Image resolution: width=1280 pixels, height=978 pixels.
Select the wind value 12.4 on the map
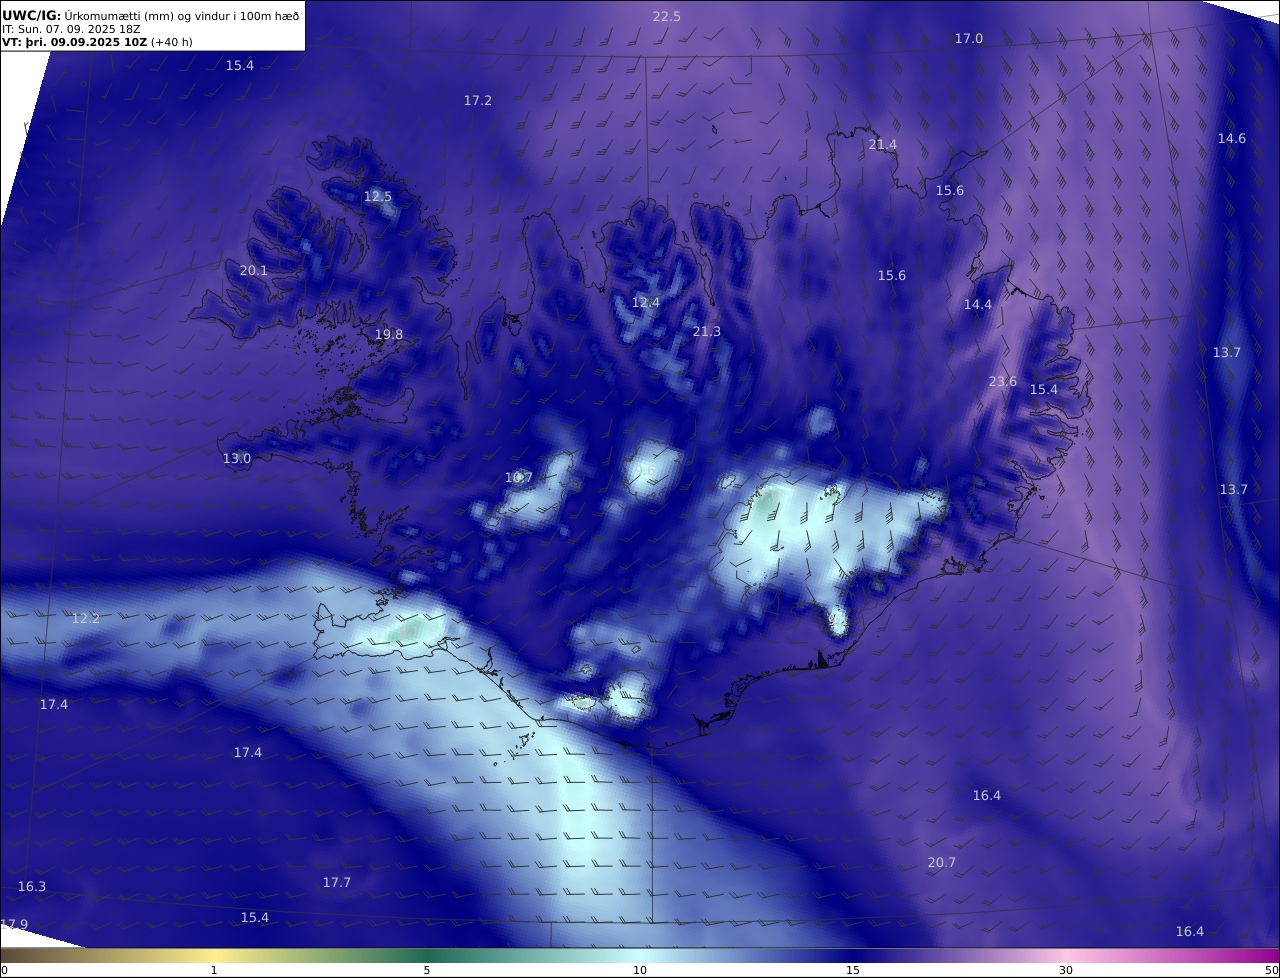645,302
